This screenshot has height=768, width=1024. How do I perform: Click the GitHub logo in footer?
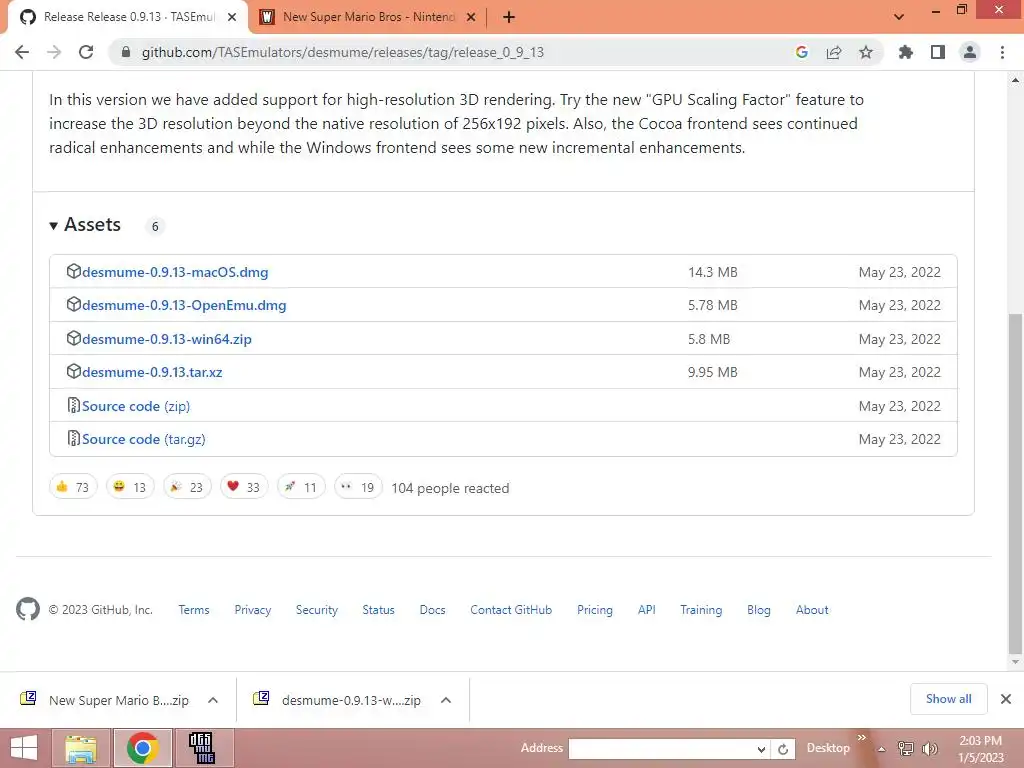(x=27, y=609)
